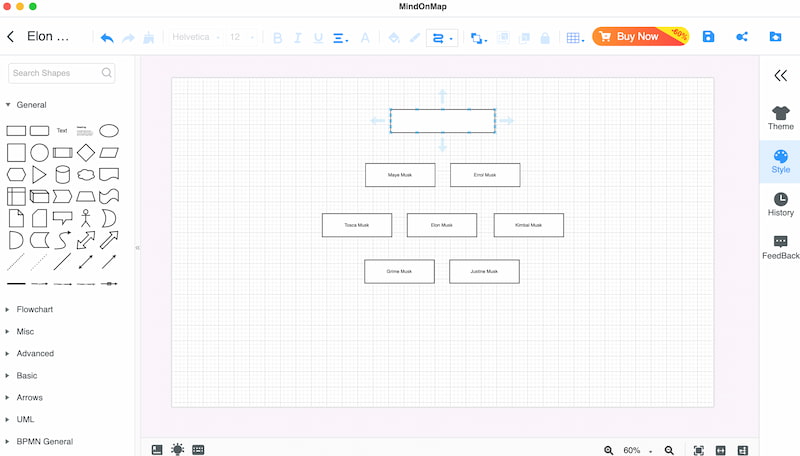Click the share icon
Image resolution: width=800 pixels, height=456 pixels.
[742, 37]
